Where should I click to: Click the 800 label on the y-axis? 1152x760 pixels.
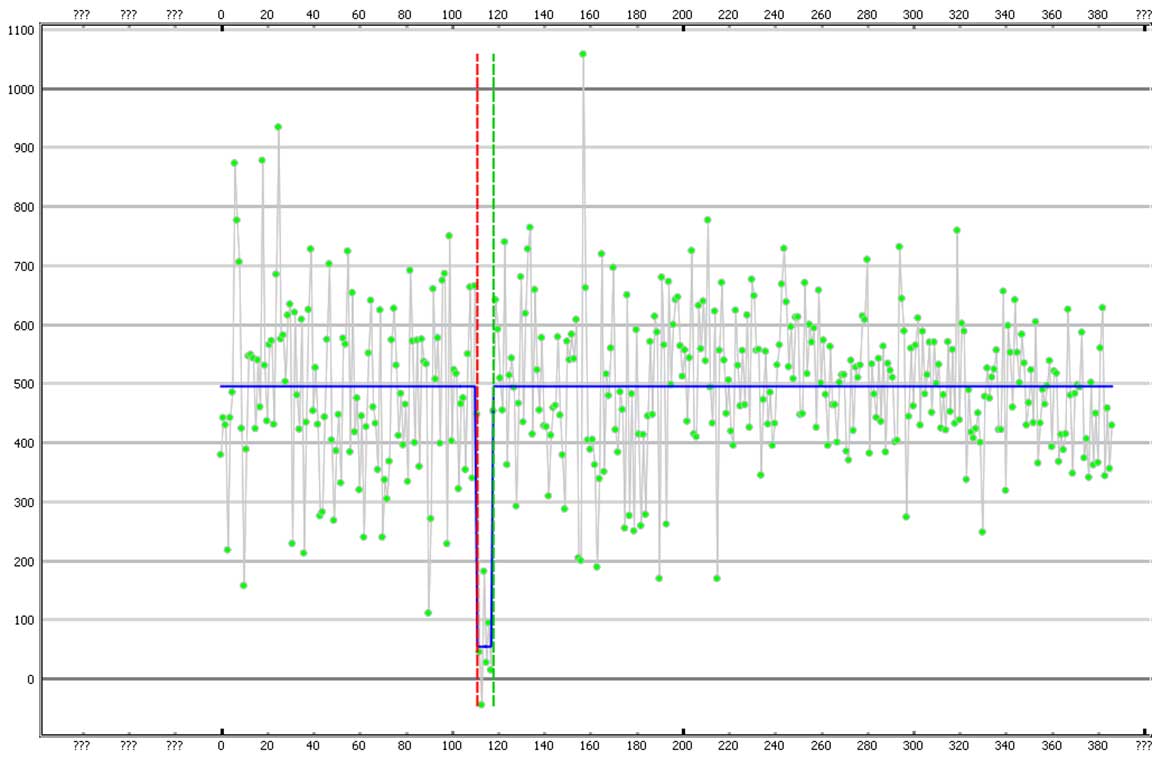[24, 207]
